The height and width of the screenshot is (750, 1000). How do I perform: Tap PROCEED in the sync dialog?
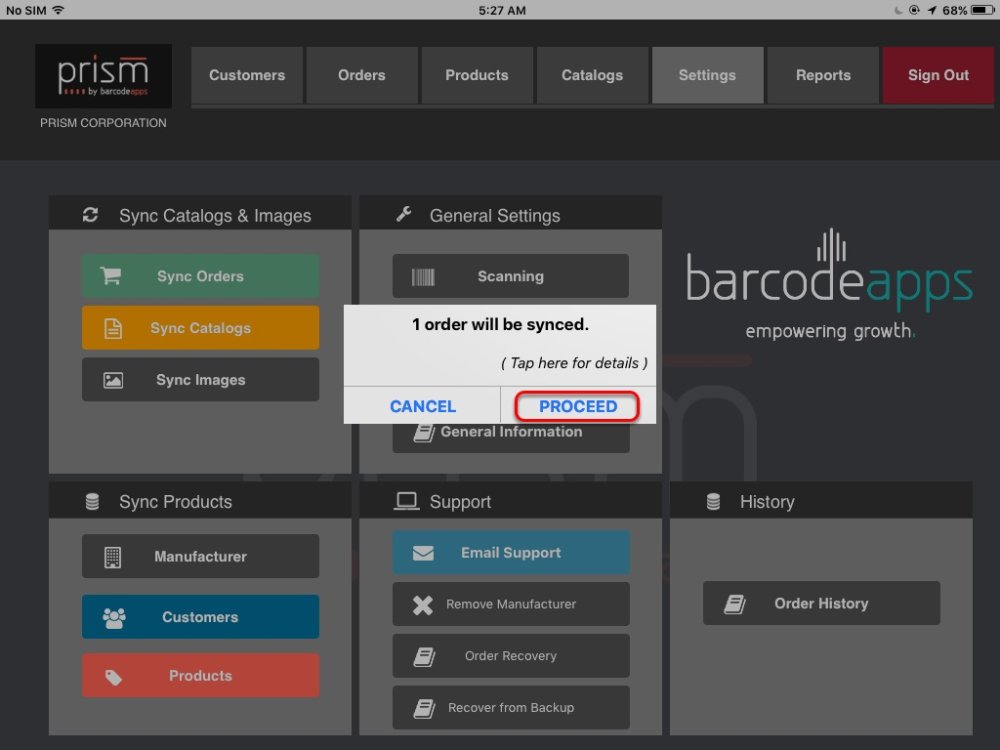578,406
